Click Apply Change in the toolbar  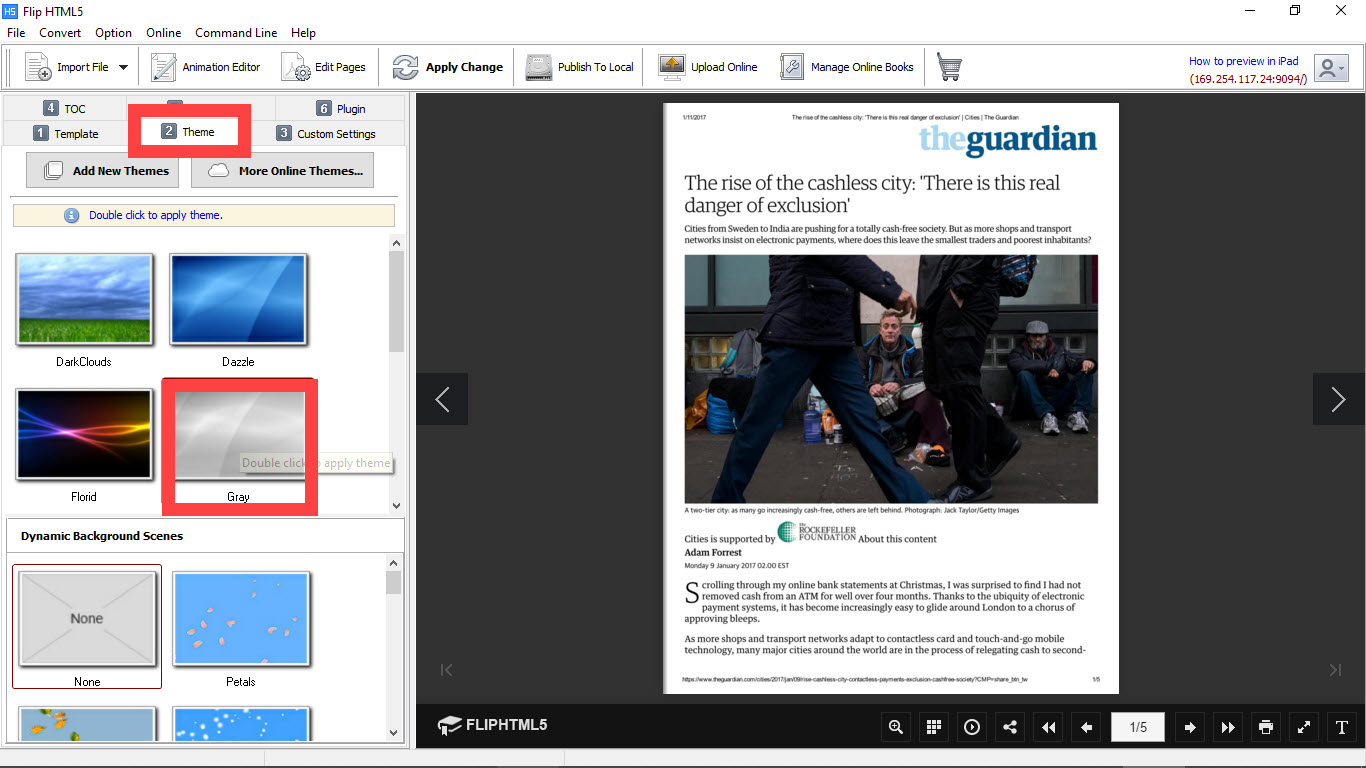(447, 67)
